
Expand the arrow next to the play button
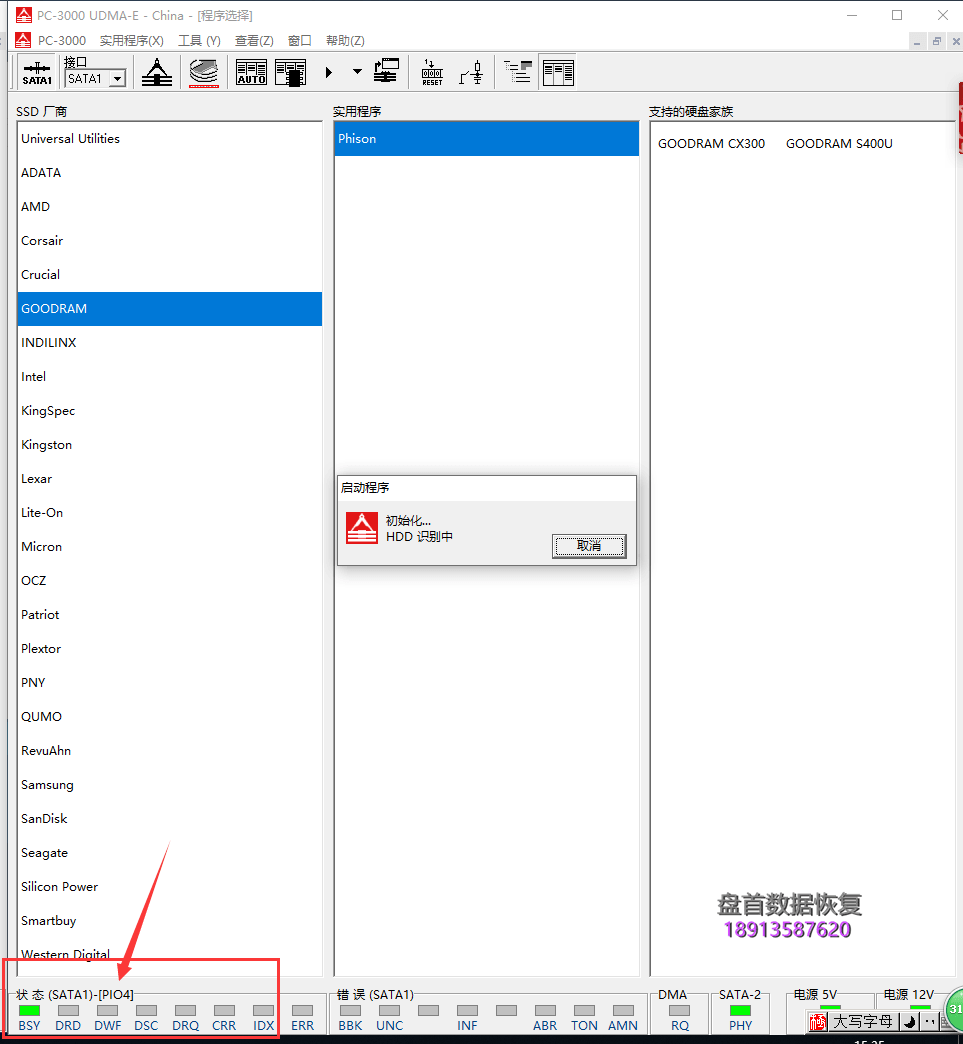point(357,71)
